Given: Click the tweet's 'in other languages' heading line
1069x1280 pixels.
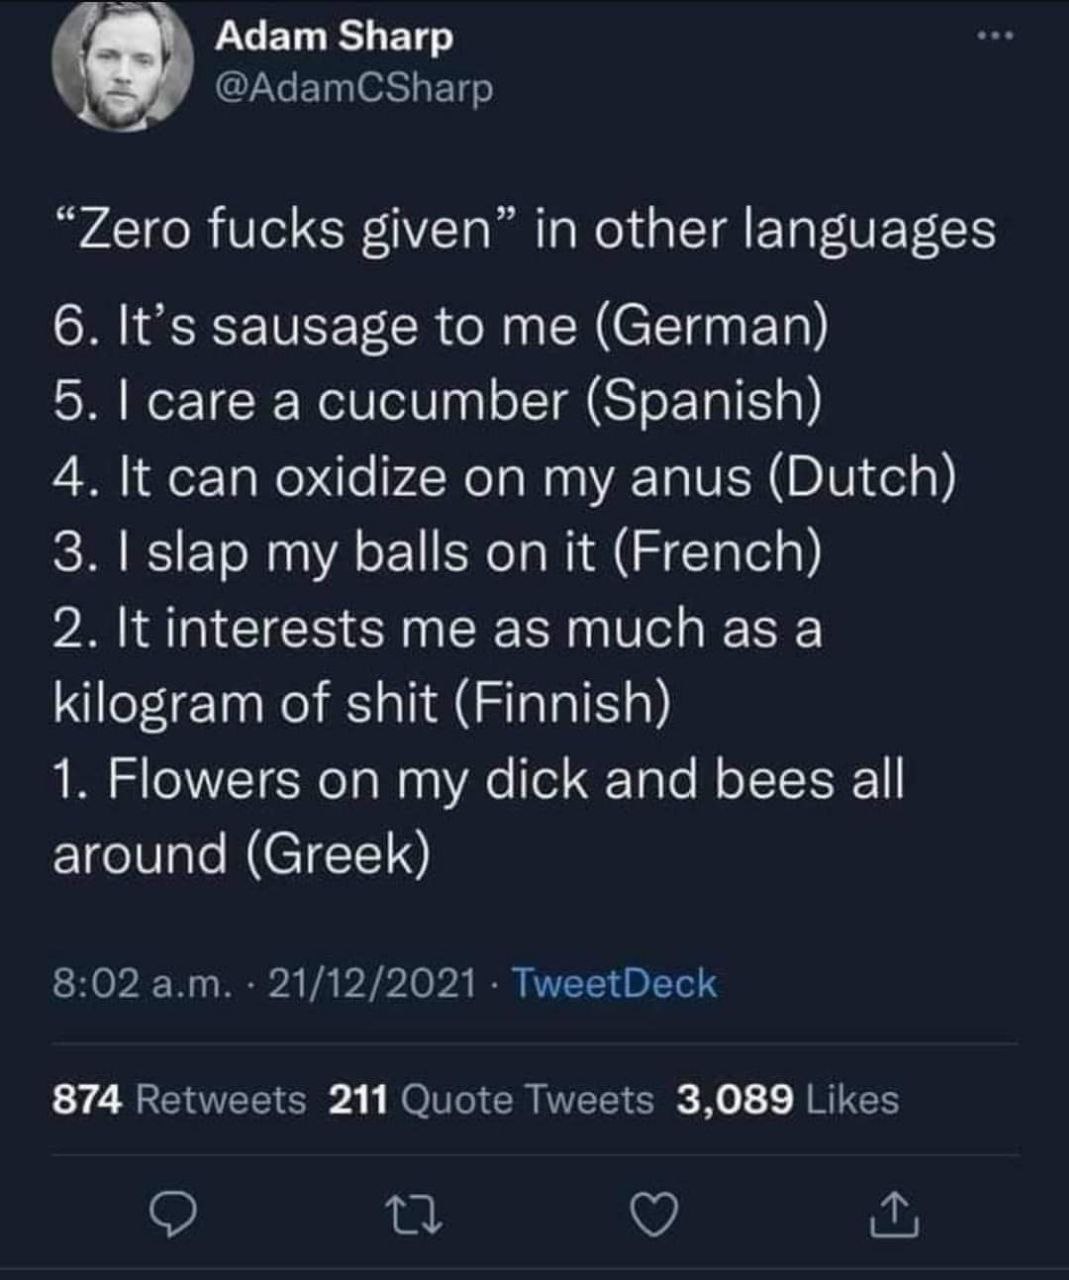Looking at the screenshot, I should [x=524, y=229].
